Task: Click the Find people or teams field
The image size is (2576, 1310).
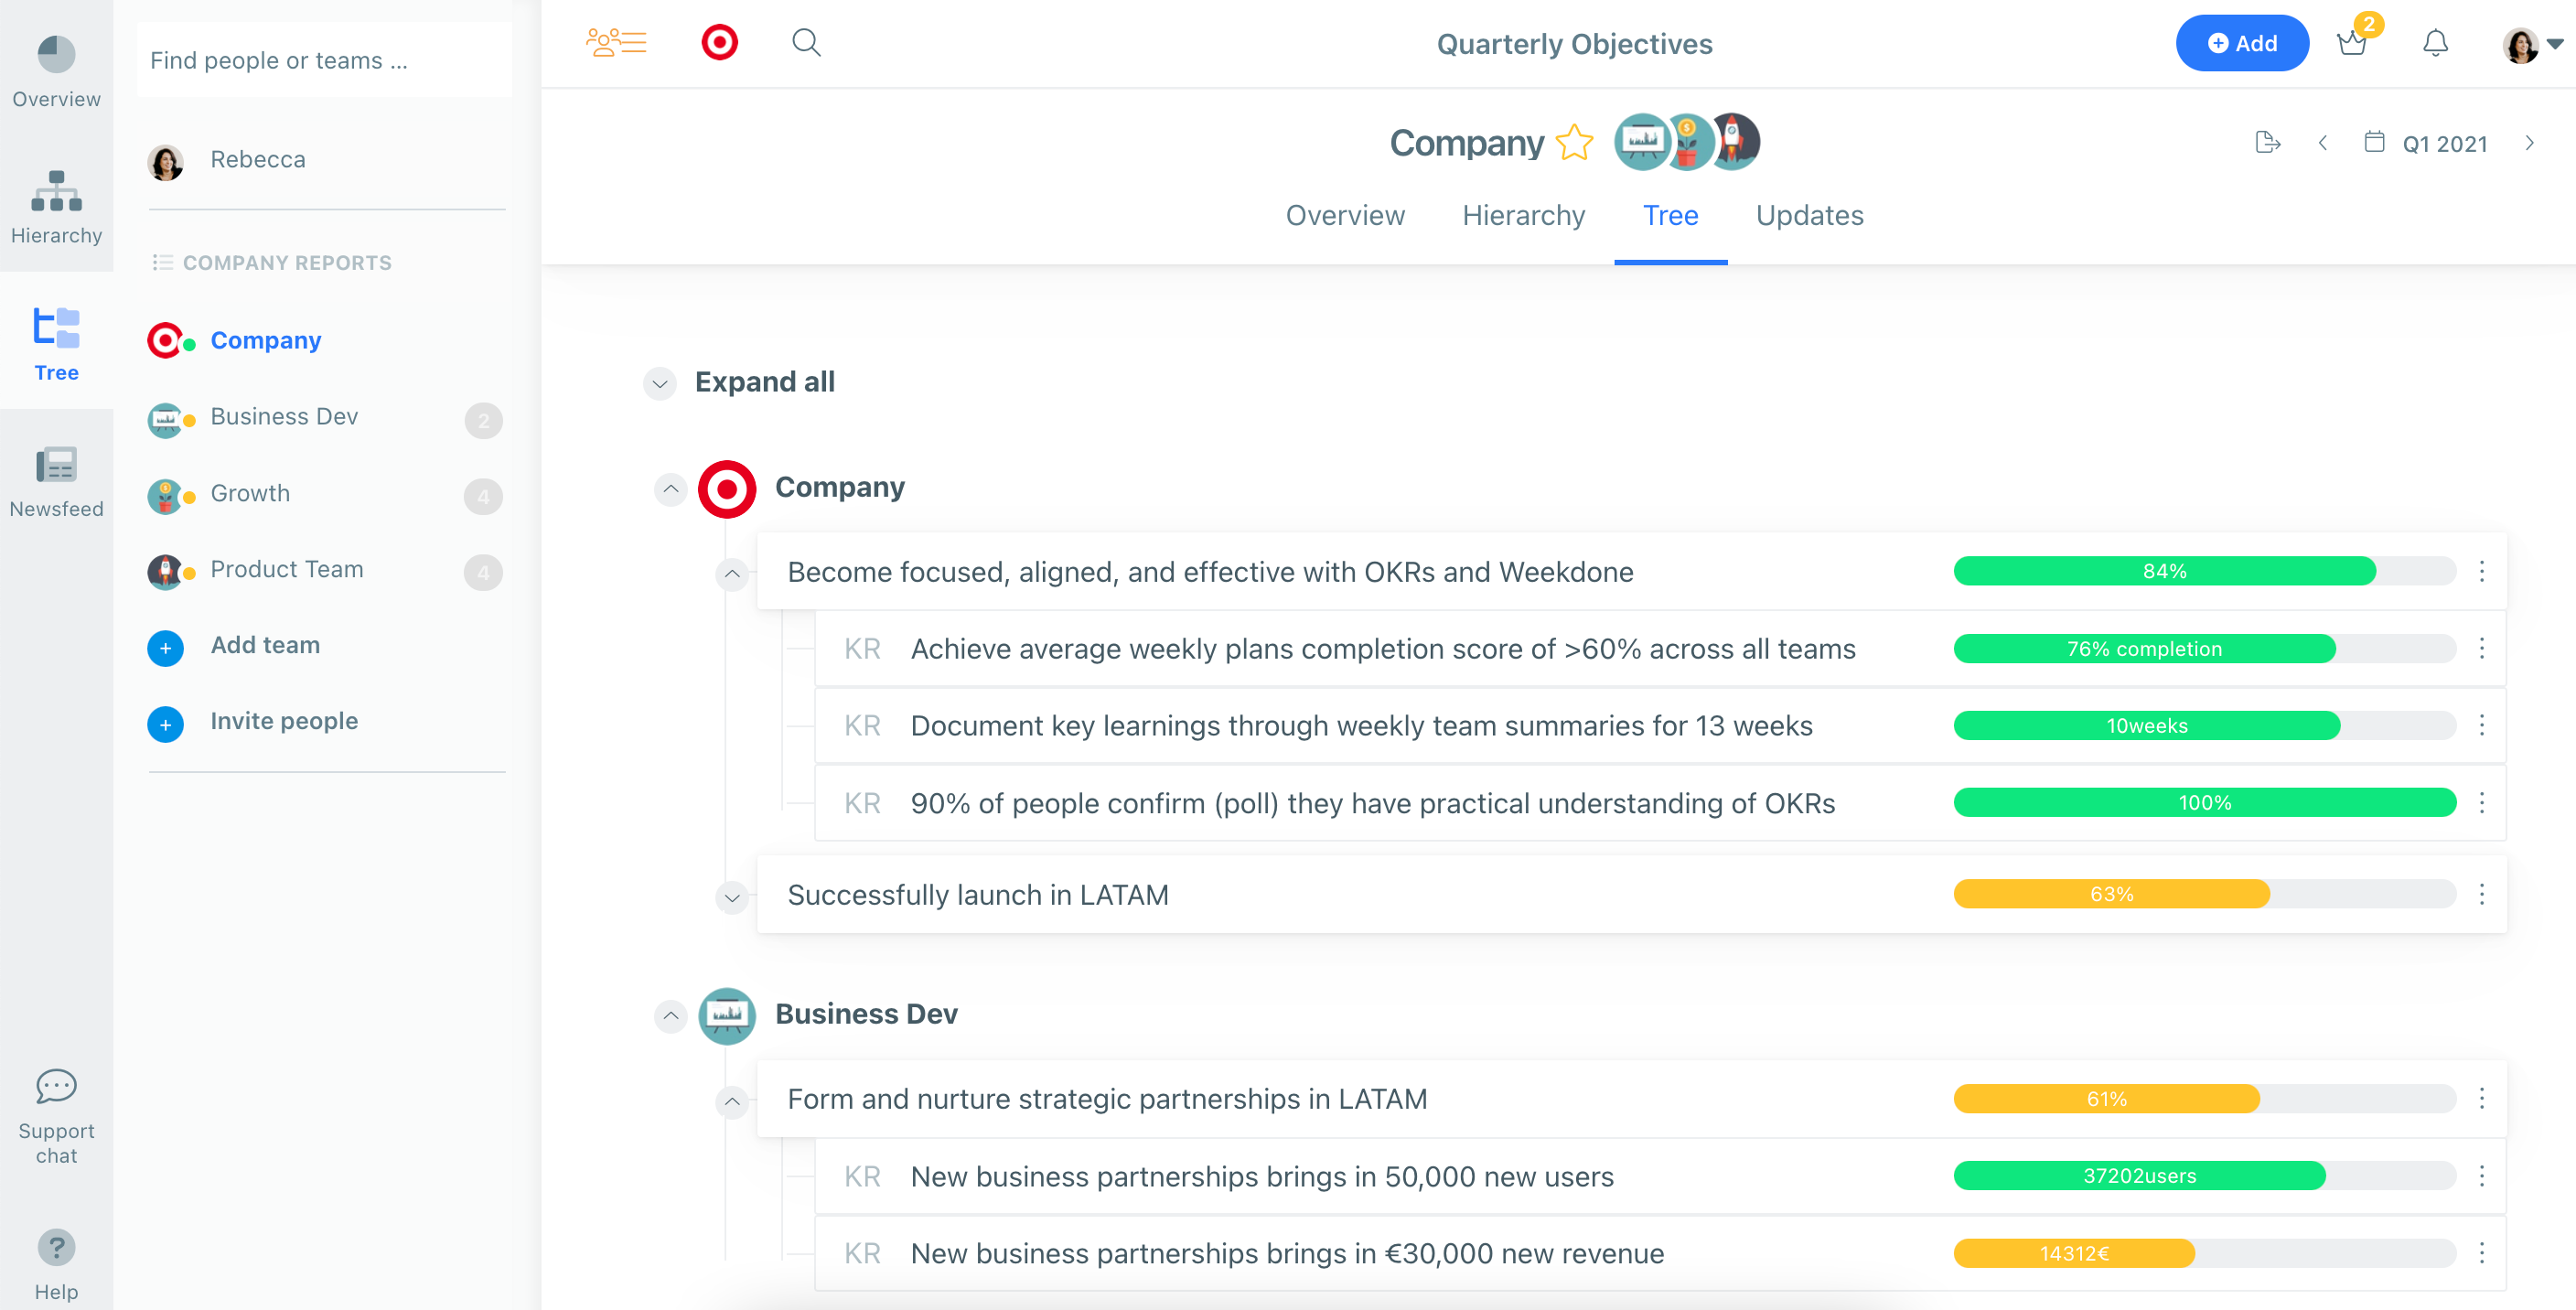Action: coord(324,60)
